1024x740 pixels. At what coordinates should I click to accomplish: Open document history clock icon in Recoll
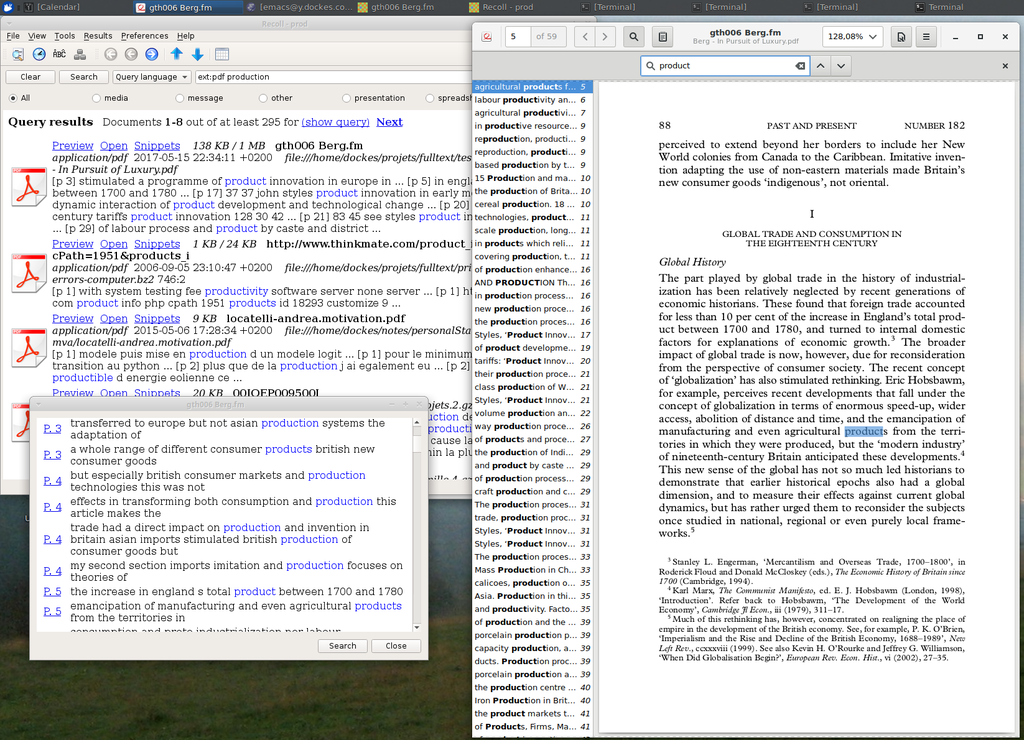[x=39, y=55]
